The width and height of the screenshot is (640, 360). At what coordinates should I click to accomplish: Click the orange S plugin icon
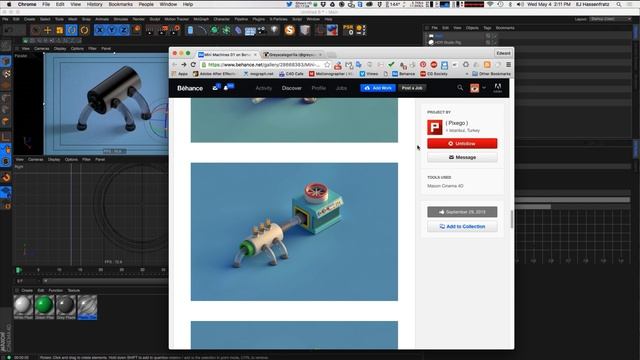point(289,30)
